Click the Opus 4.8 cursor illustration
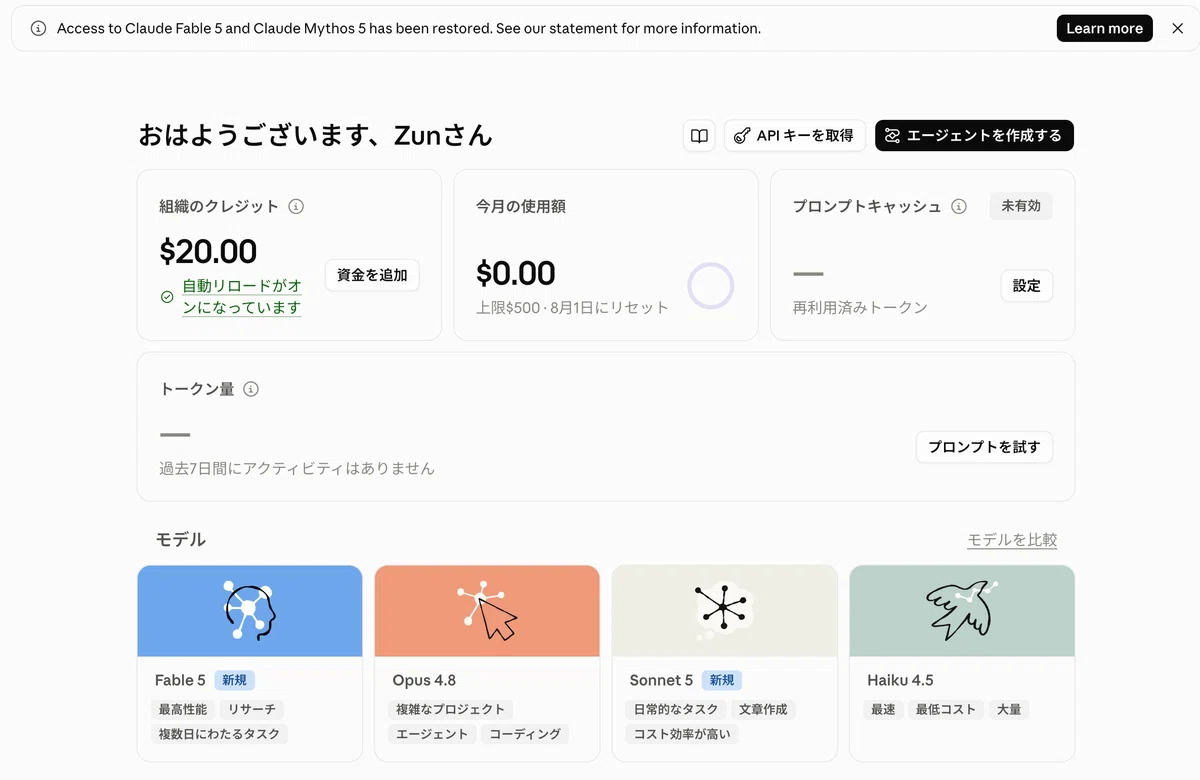1200x780 pixels. point(488,610)
